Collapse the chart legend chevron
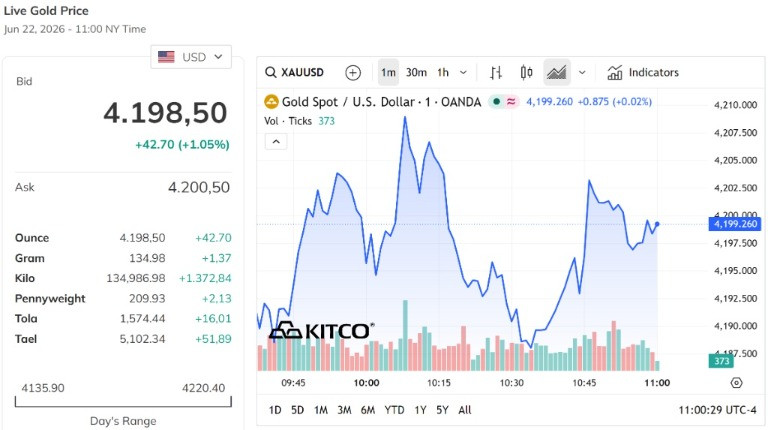The height and width of the screenshot is (430, 768). pyautogui.click(x=276, y=142)
